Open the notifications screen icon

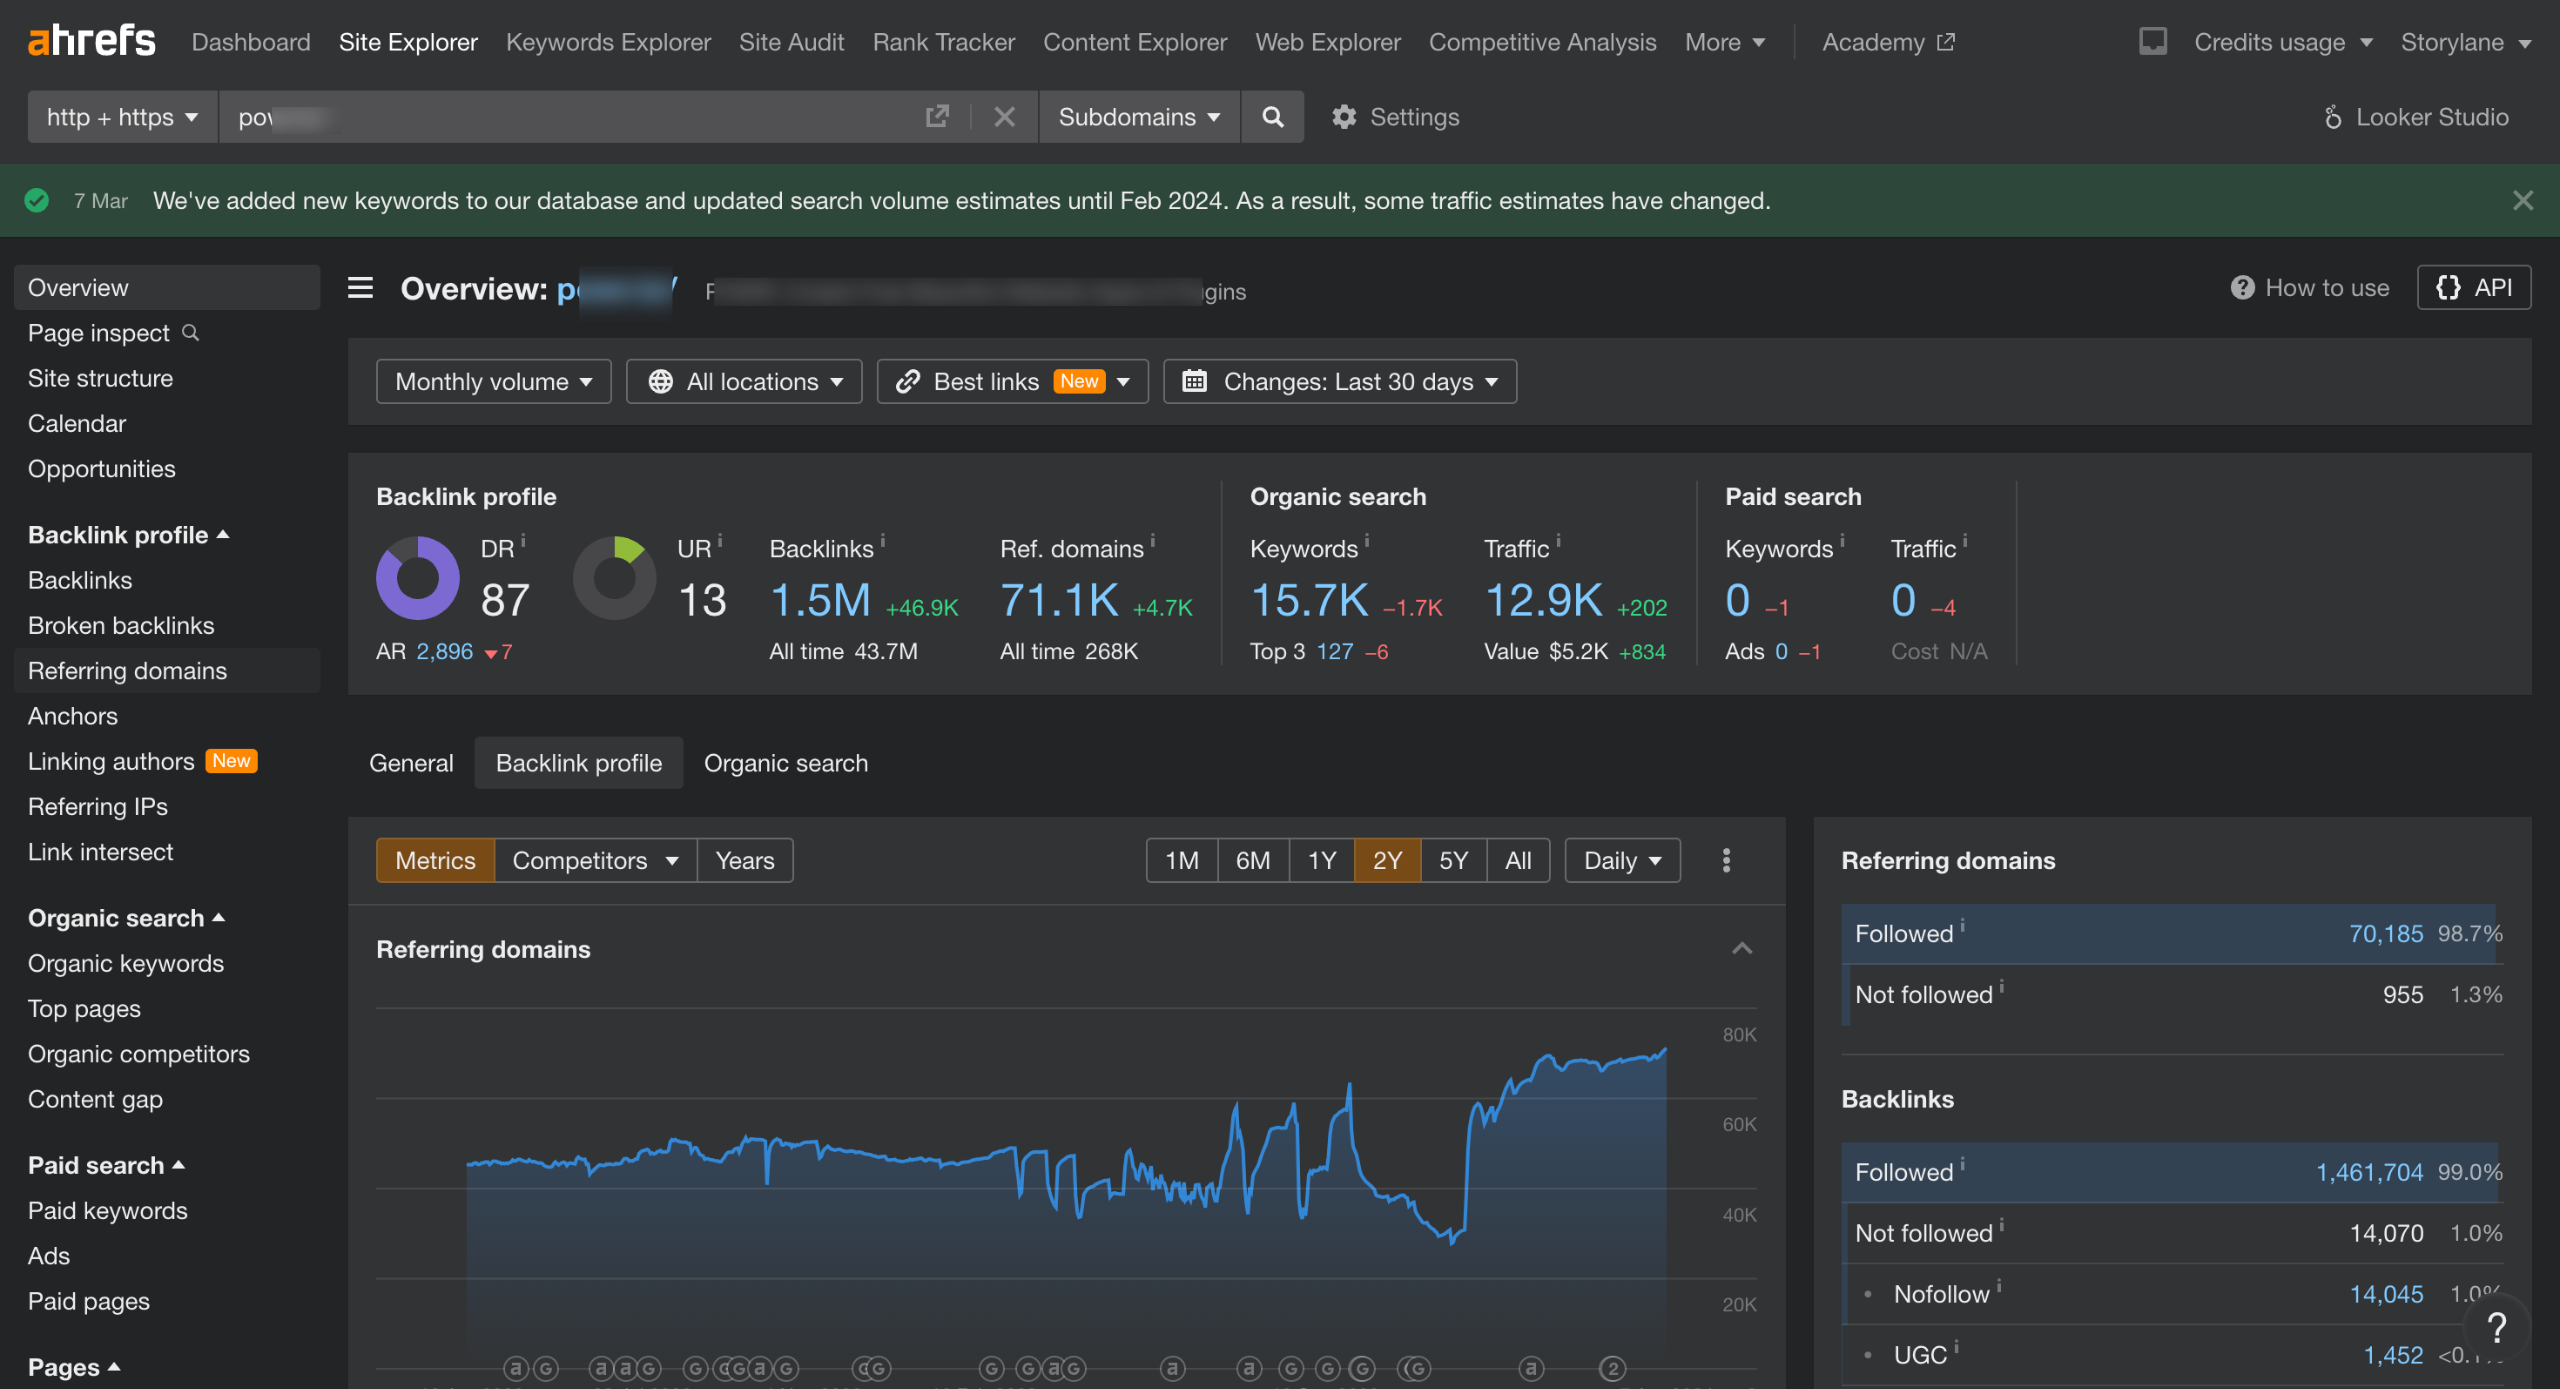tap(2152, 42)
